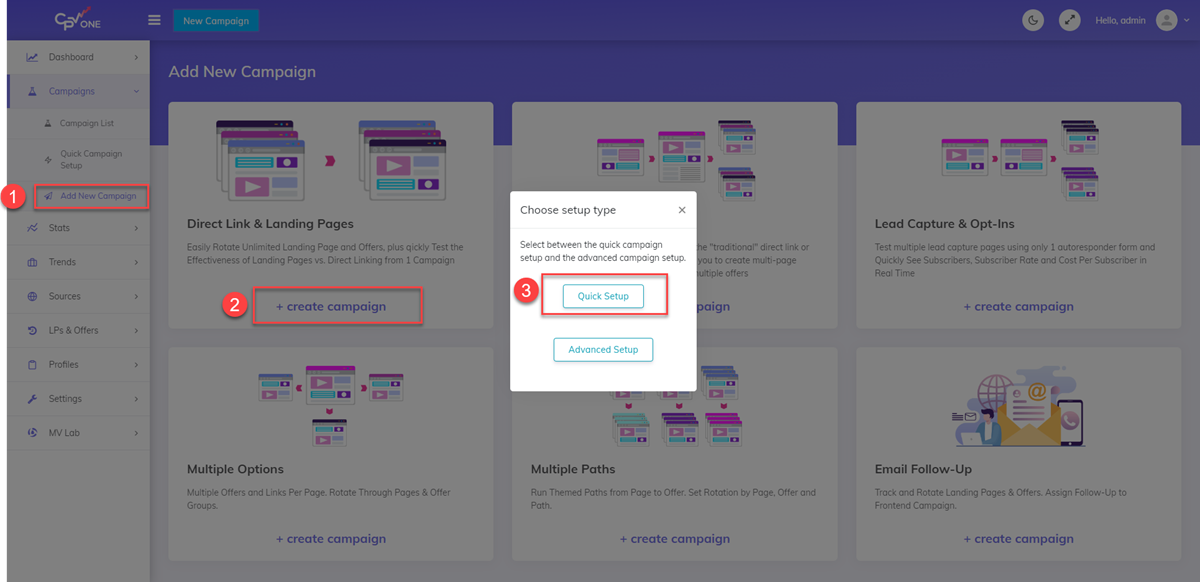Click the Quick Setup button
The image size is (1200, 582).
603,296
